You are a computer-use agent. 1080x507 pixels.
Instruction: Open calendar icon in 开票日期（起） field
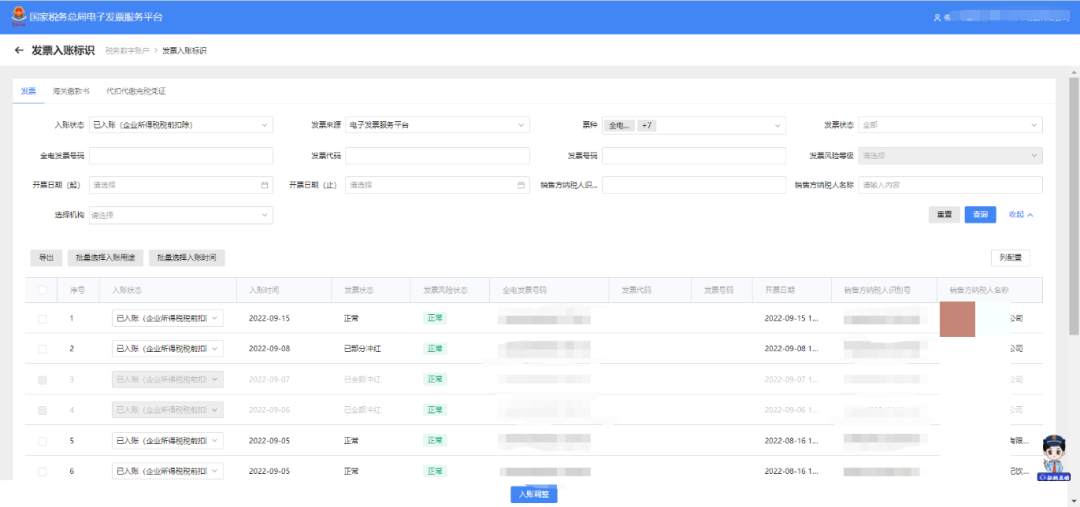coord(265,185)
